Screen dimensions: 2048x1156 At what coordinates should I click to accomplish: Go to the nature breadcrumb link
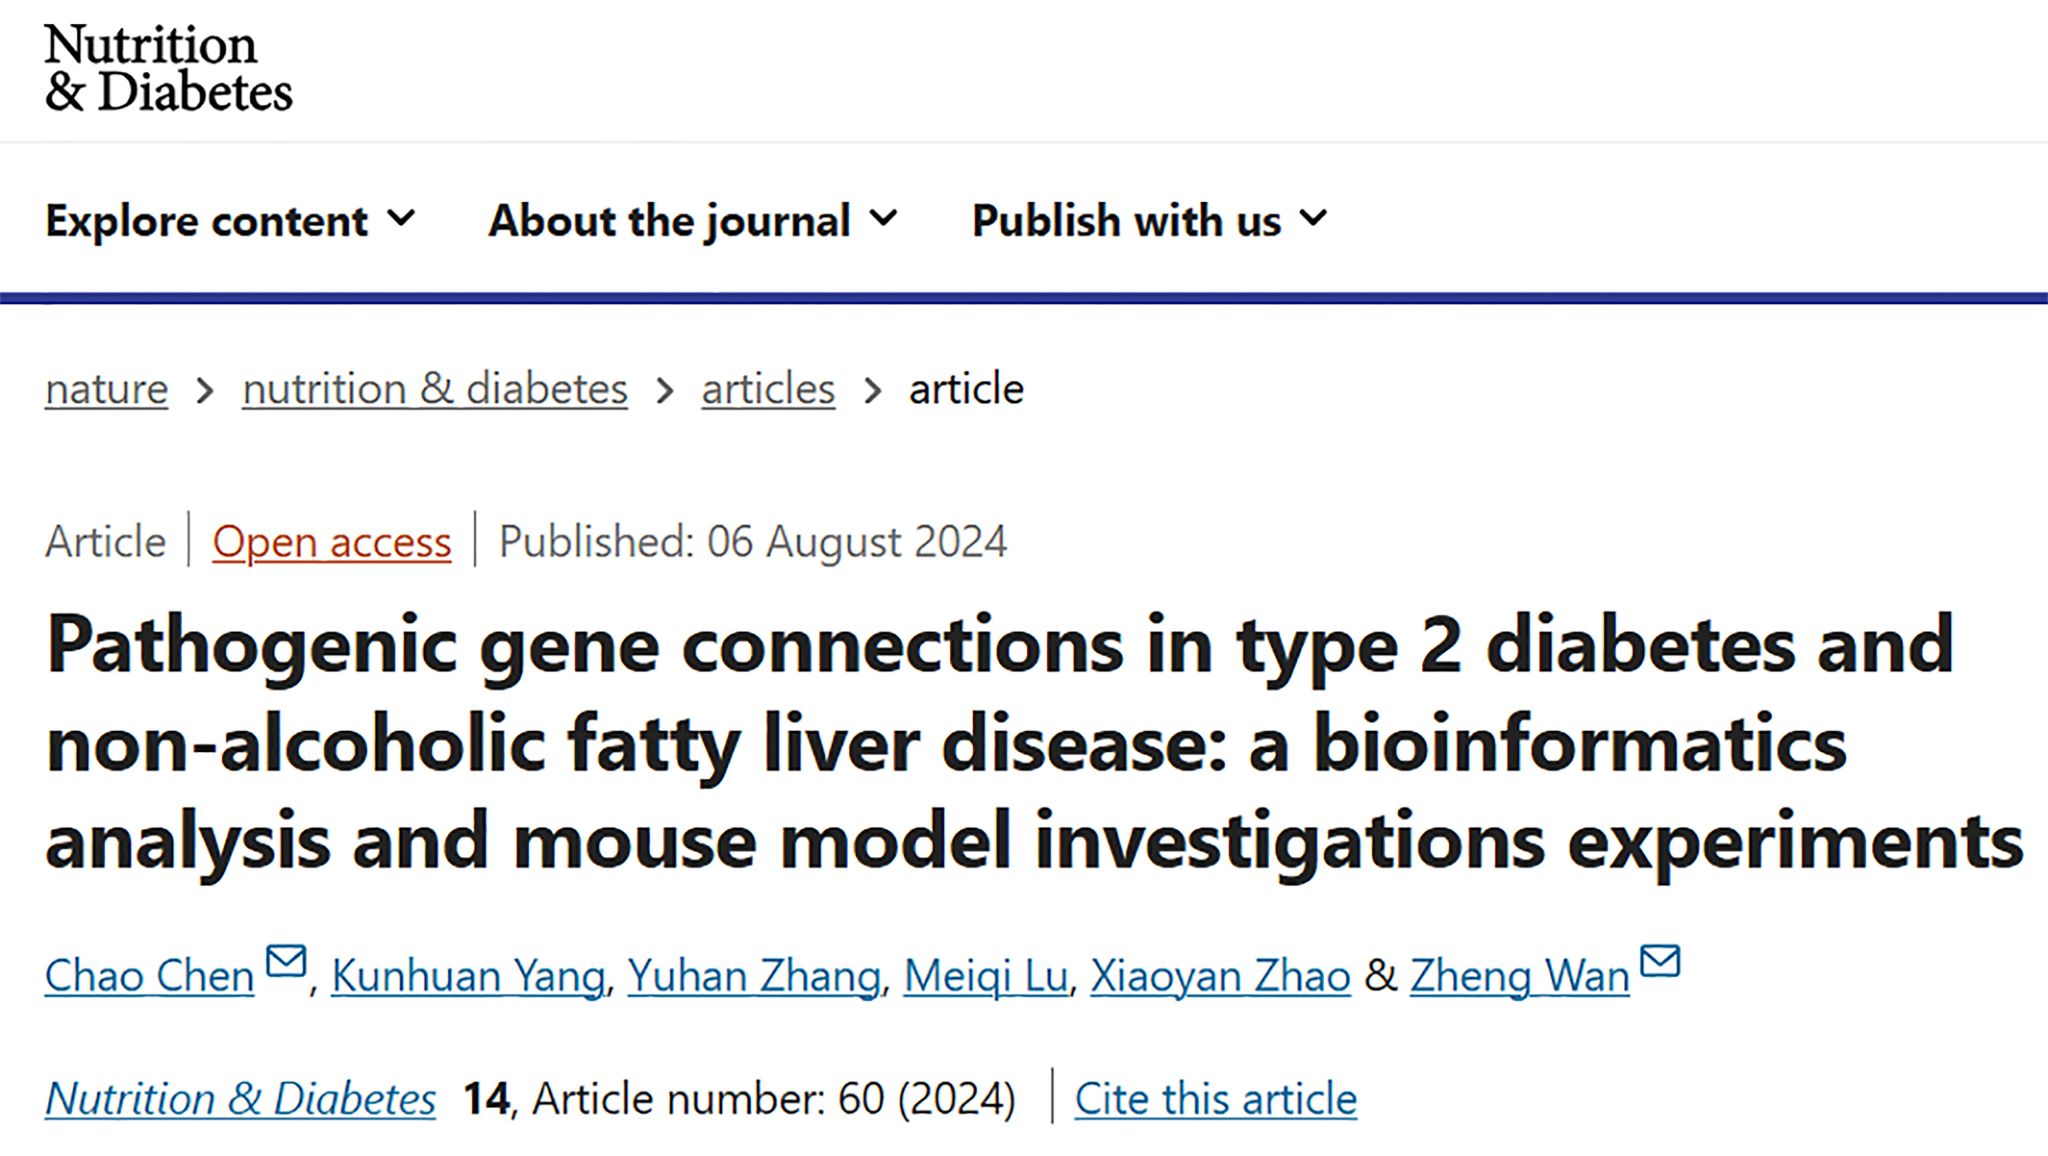(106, 389)
